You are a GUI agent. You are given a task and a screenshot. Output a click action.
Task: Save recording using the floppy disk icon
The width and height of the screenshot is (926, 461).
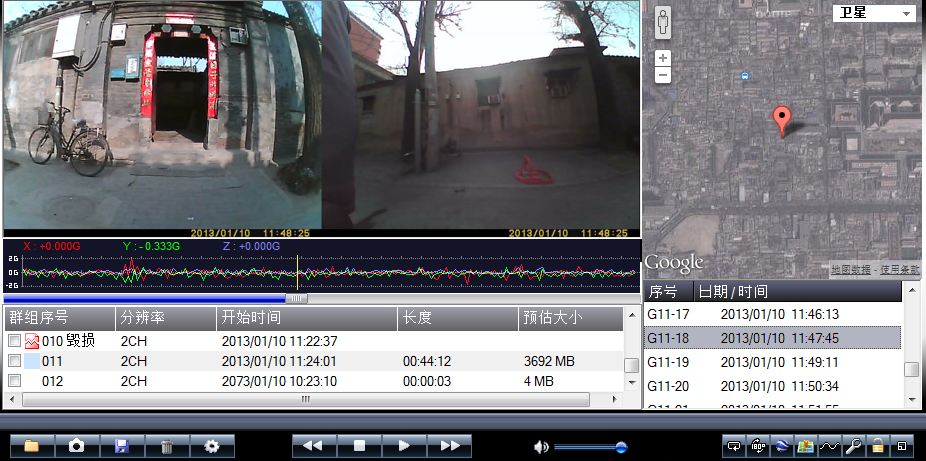click(x=122, y=446)
